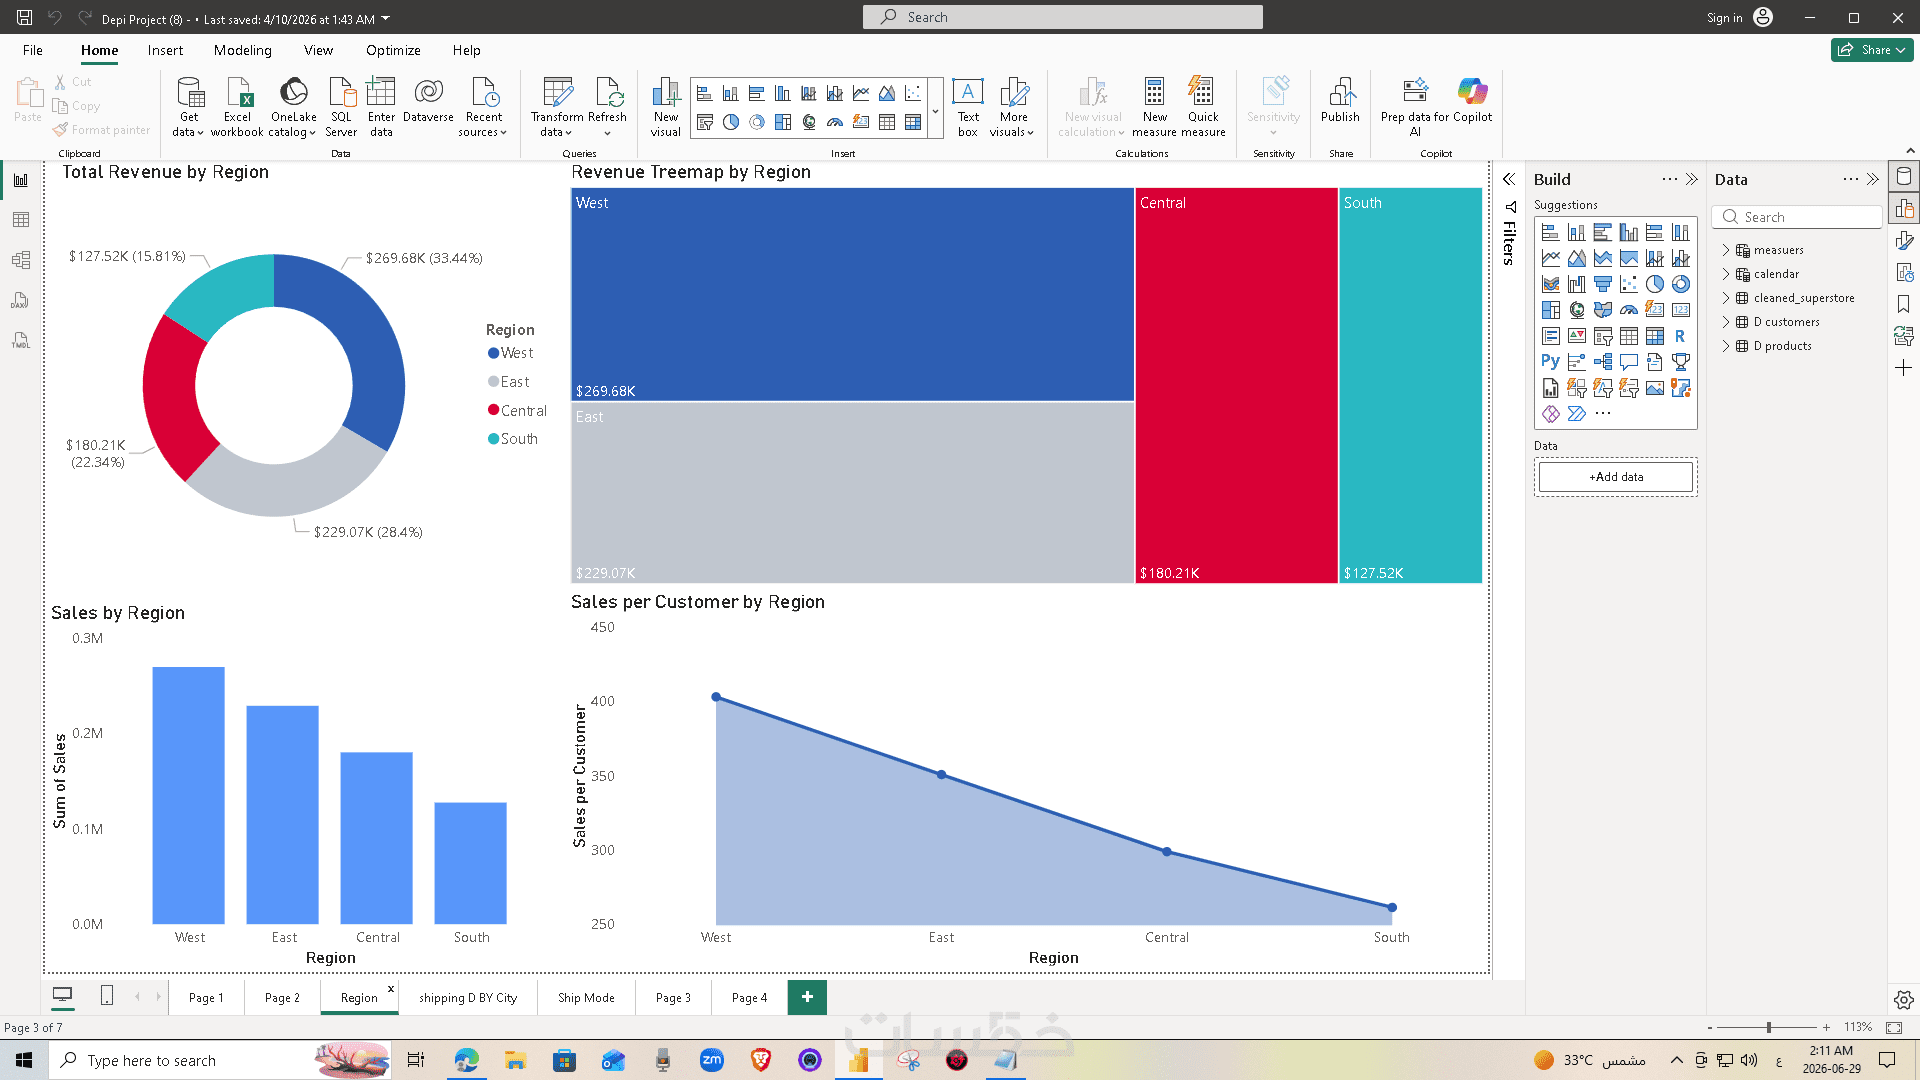This screenshot has height=1080, width=1920.
Task: Switch to the Ship Mode page tab
Action: [x=586, y=997]
